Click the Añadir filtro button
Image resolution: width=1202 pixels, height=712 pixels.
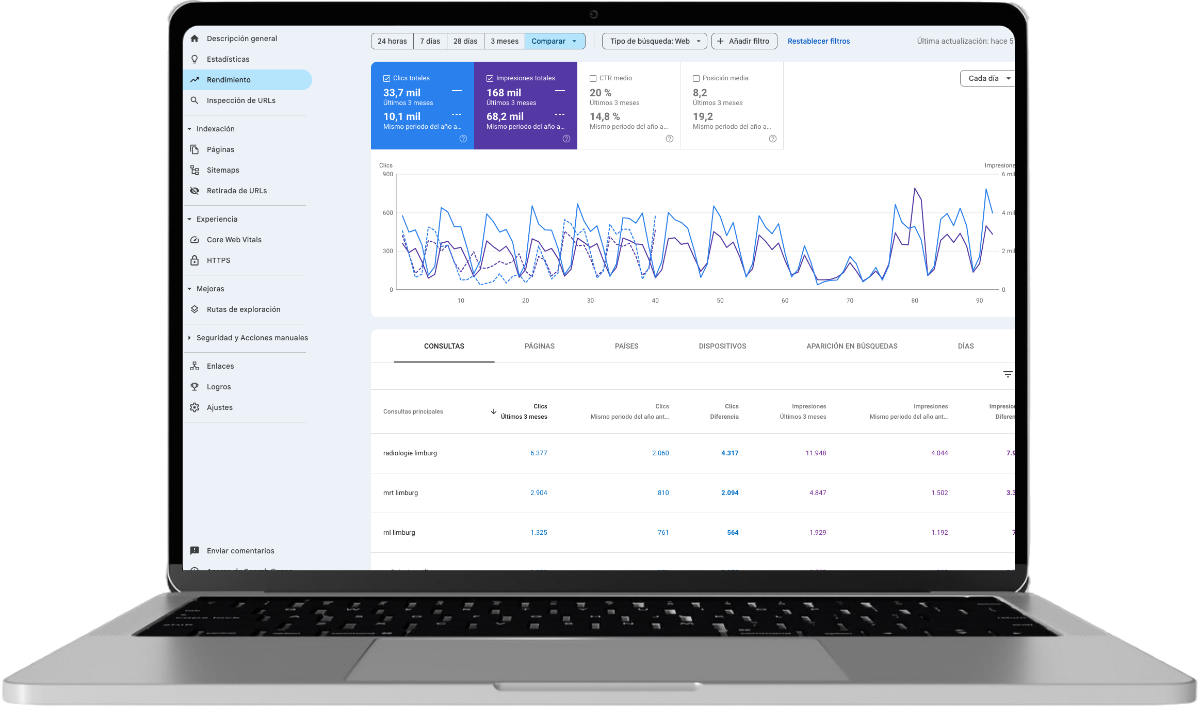(743, 41)
